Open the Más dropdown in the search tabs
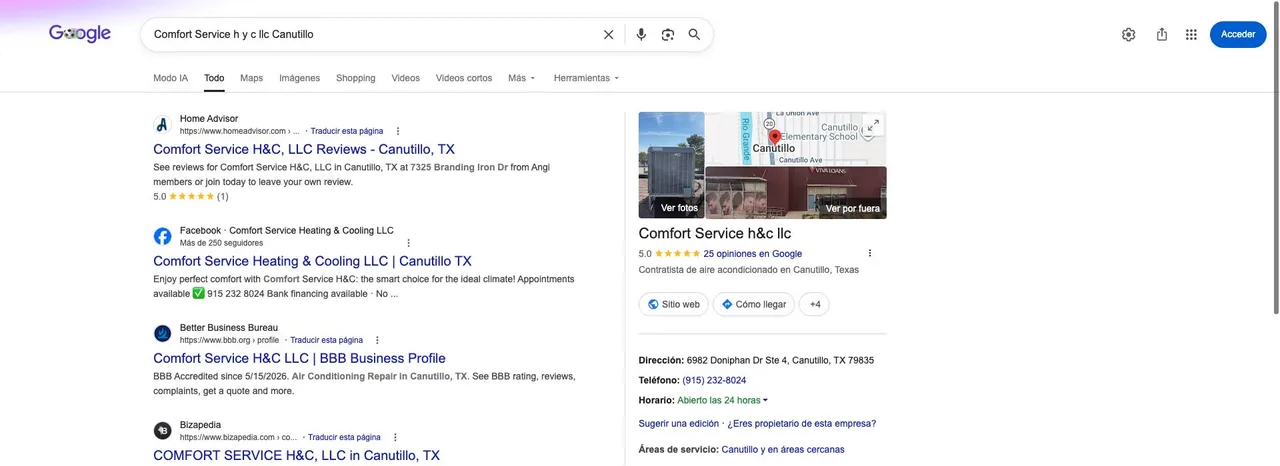 click(522, 78)
